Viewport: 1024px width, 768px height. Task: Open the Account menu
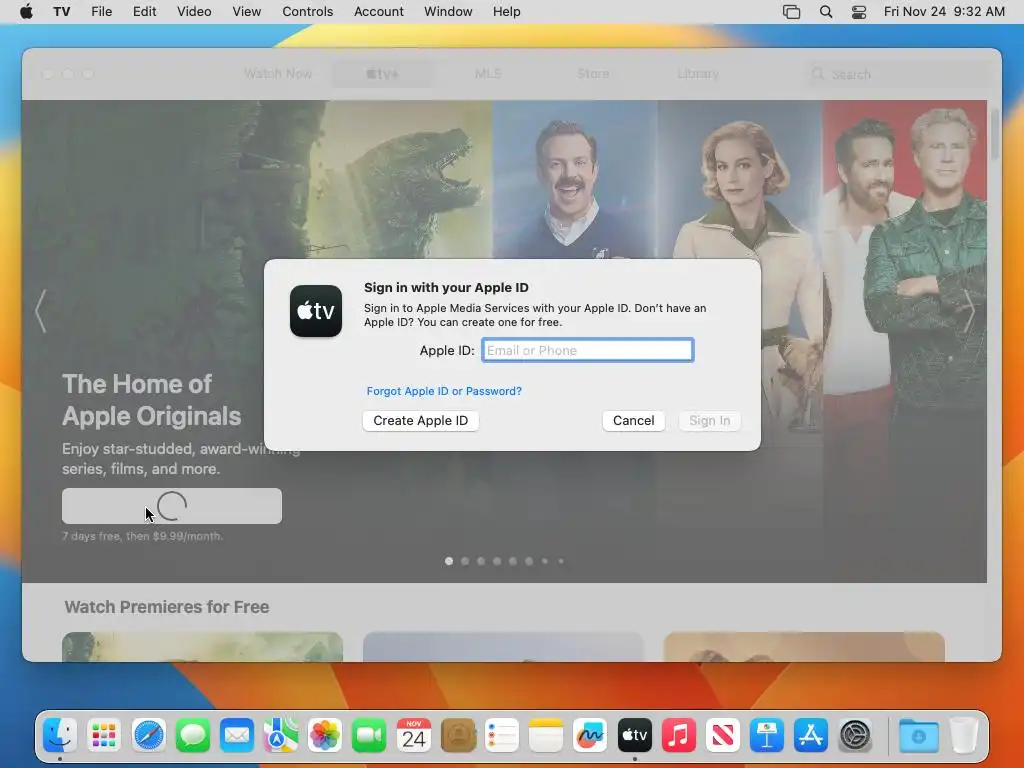click(379, 12)
